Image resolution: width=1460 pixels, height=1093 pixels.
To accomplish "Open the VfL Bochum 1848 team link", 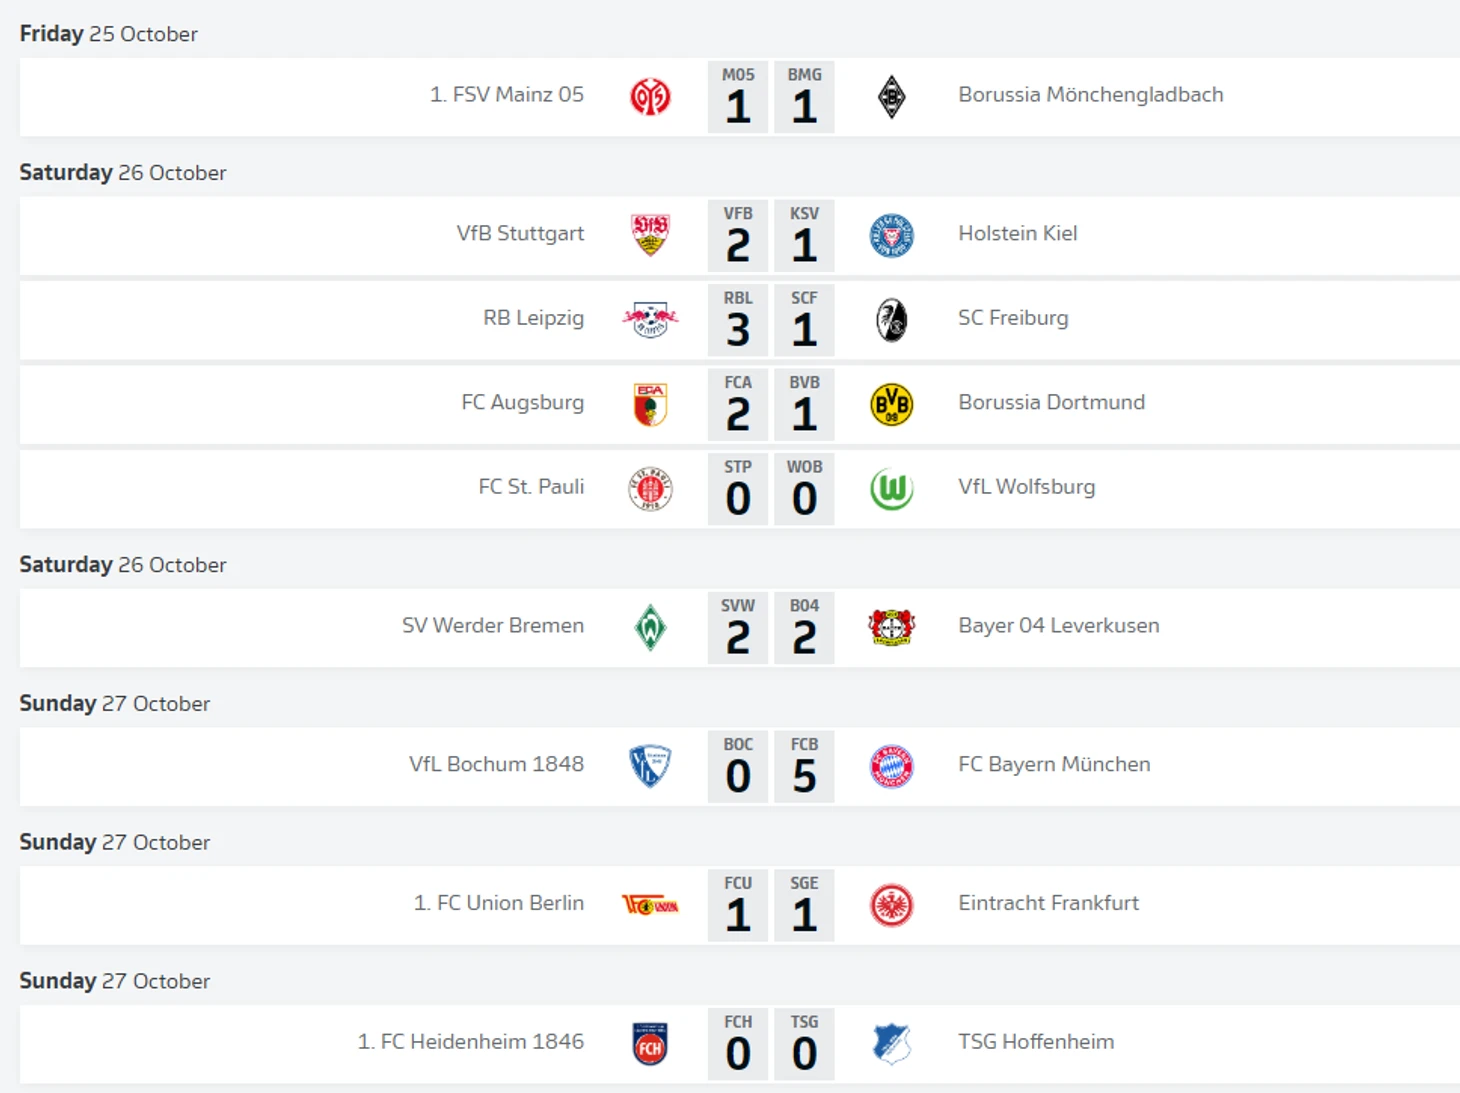I will (x=496, y=765).
